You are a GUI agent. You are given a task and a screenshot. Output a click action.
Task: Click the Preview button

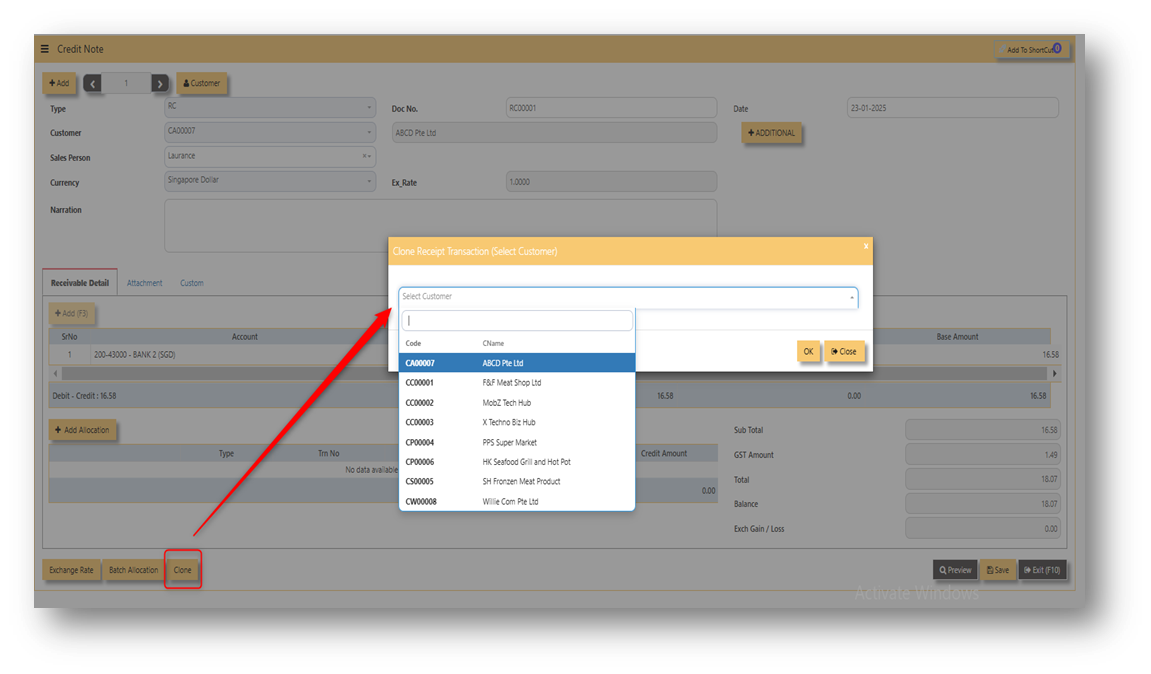(955, 570)
